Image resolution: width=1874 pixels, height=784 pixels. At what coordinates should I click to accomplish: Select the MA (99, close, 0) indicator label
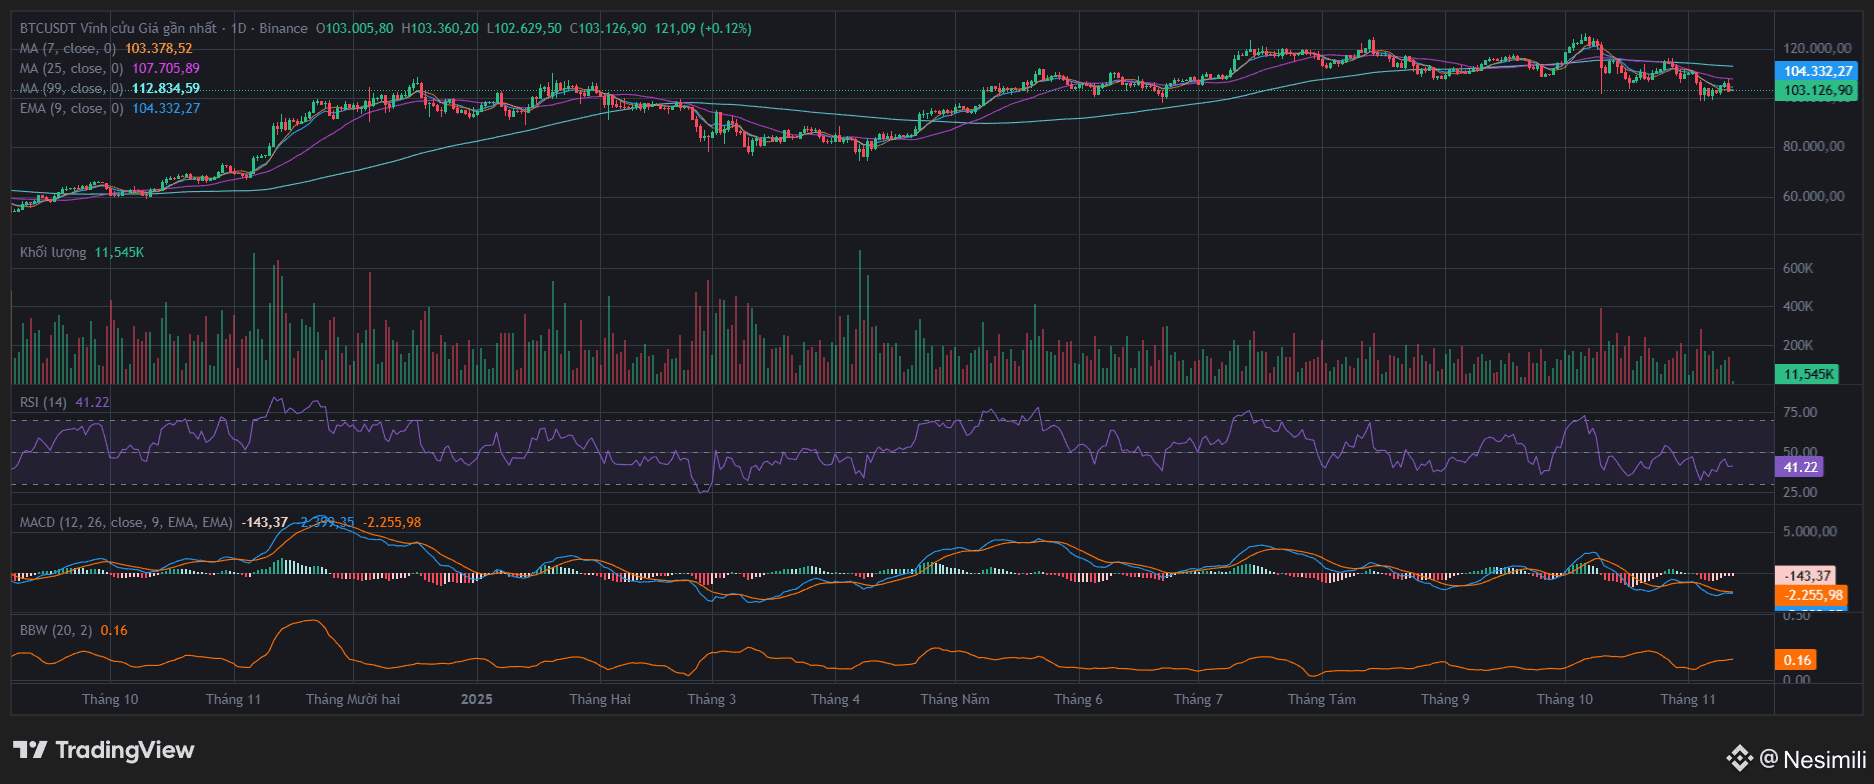[x=71, y=88]
